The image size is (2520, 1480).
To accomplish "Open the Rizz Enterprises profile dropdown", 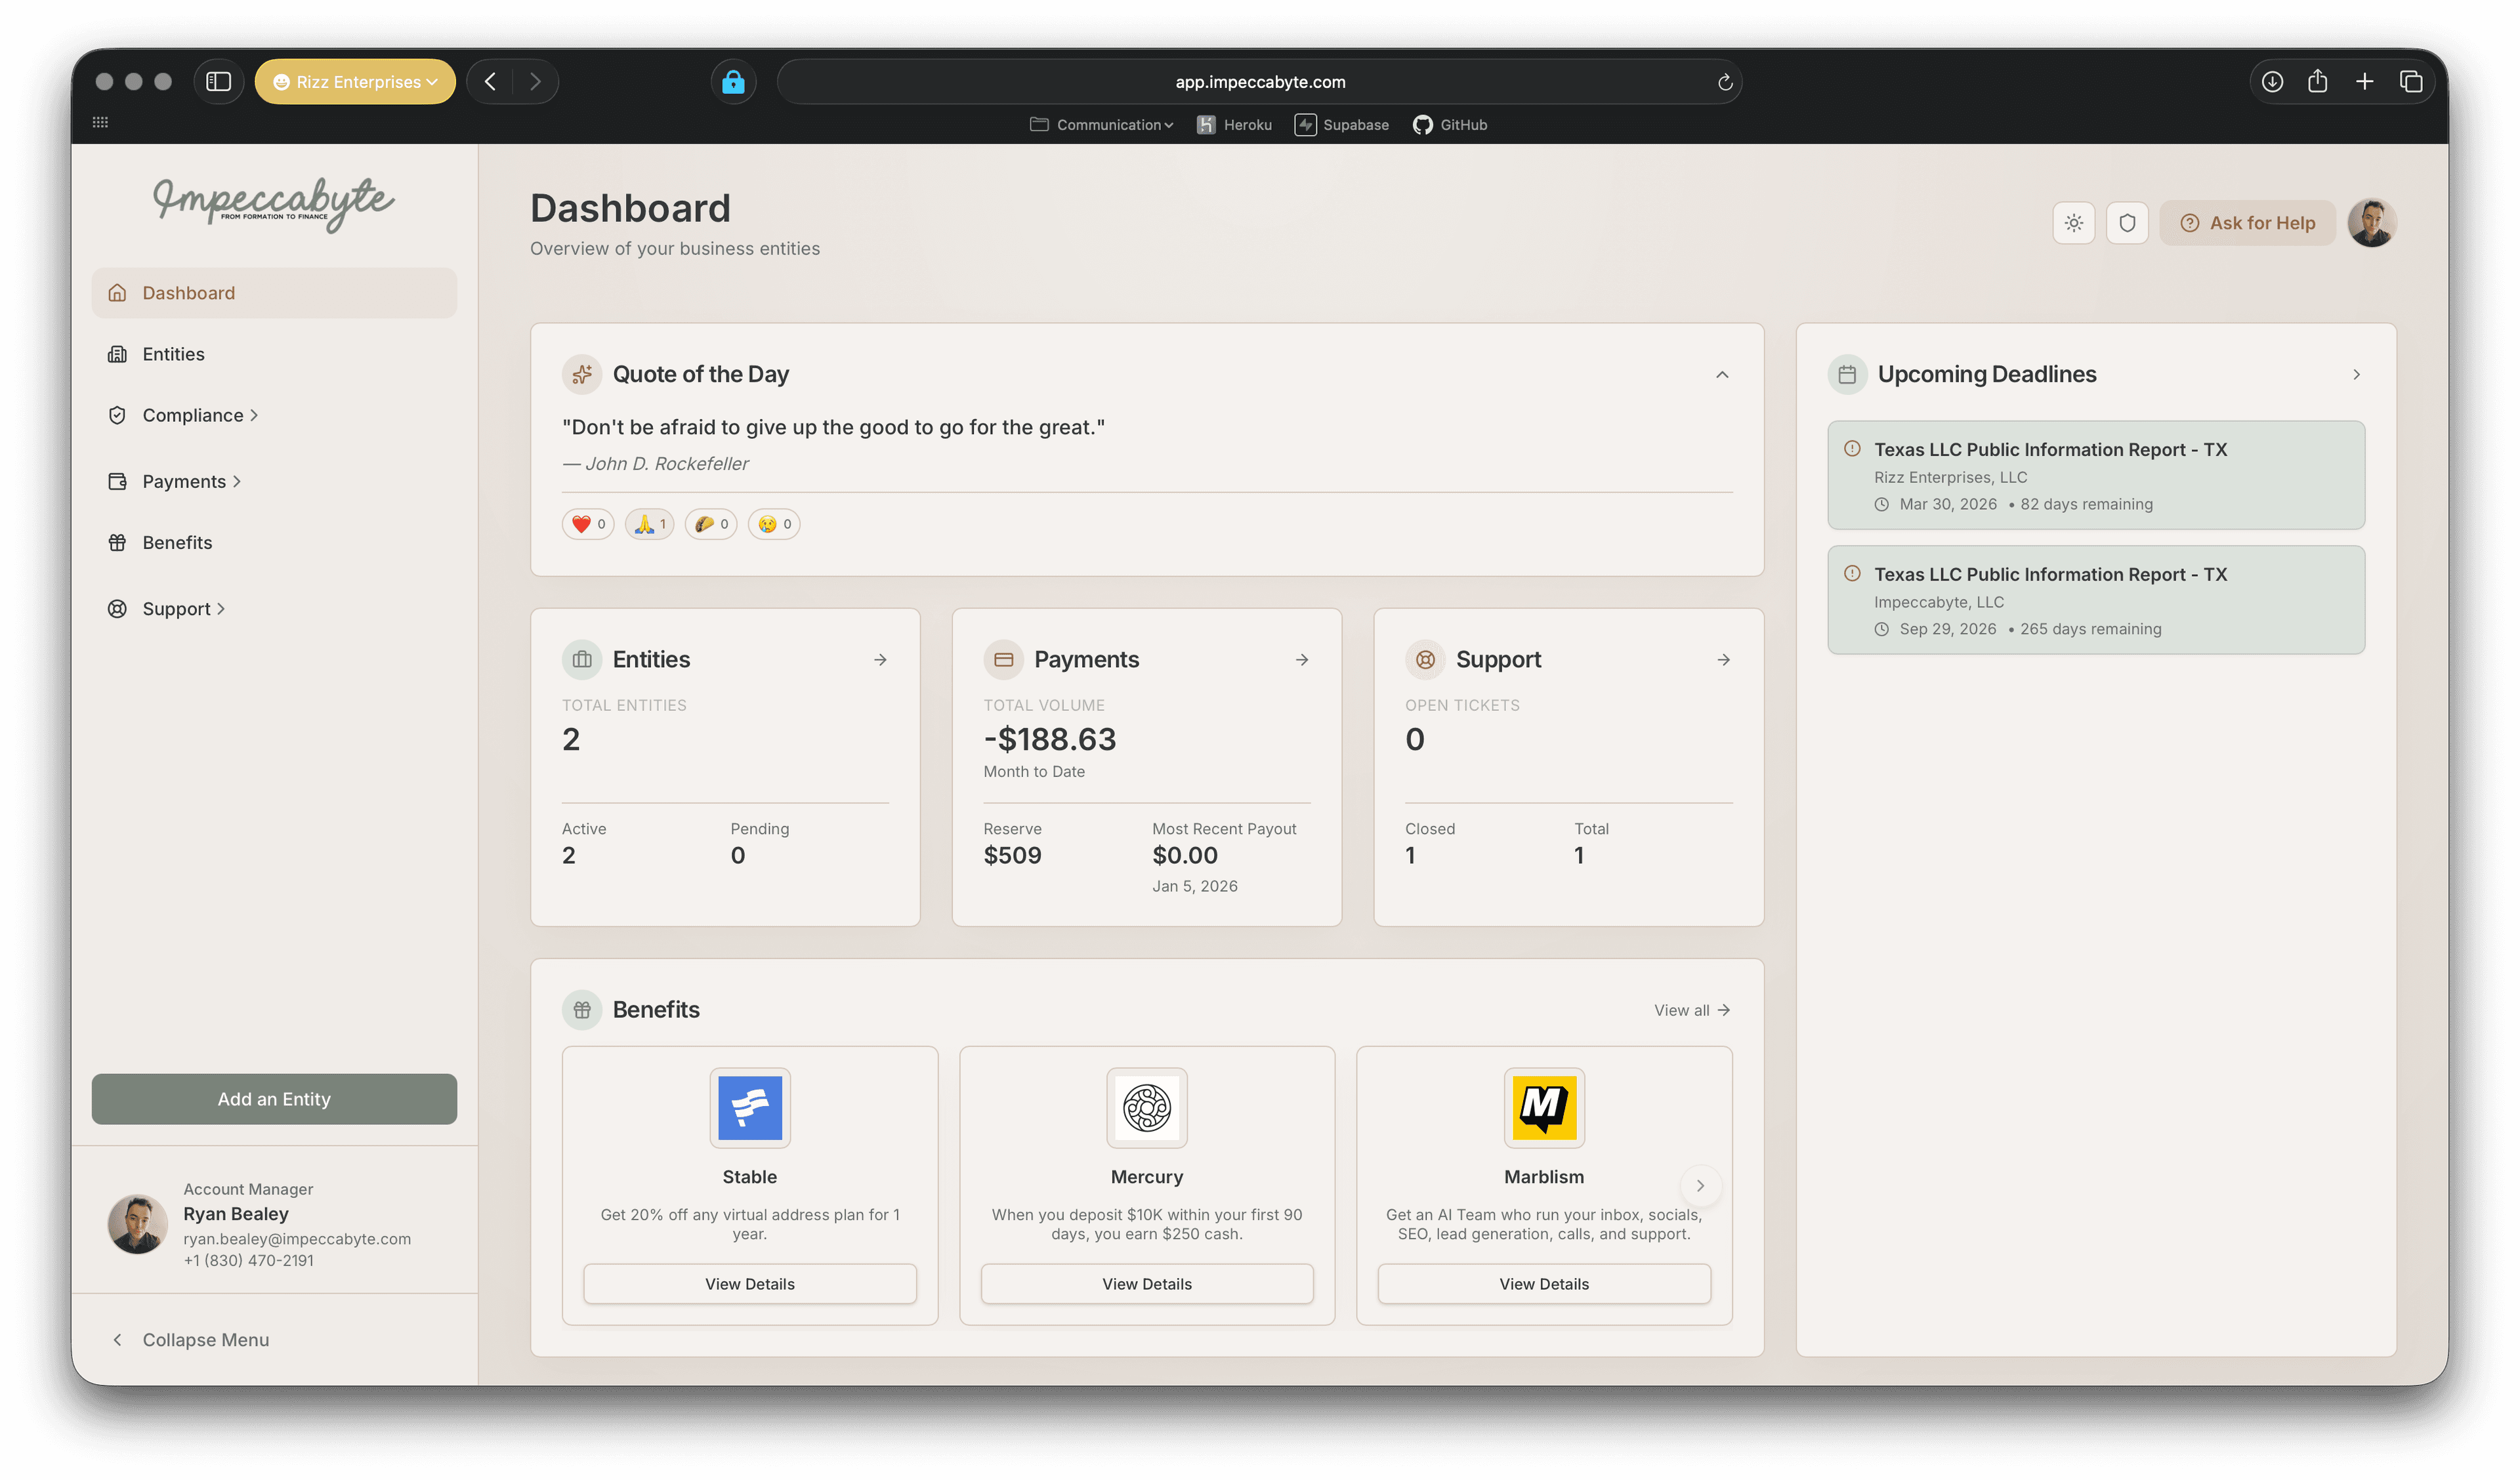I will coord(355,82).
